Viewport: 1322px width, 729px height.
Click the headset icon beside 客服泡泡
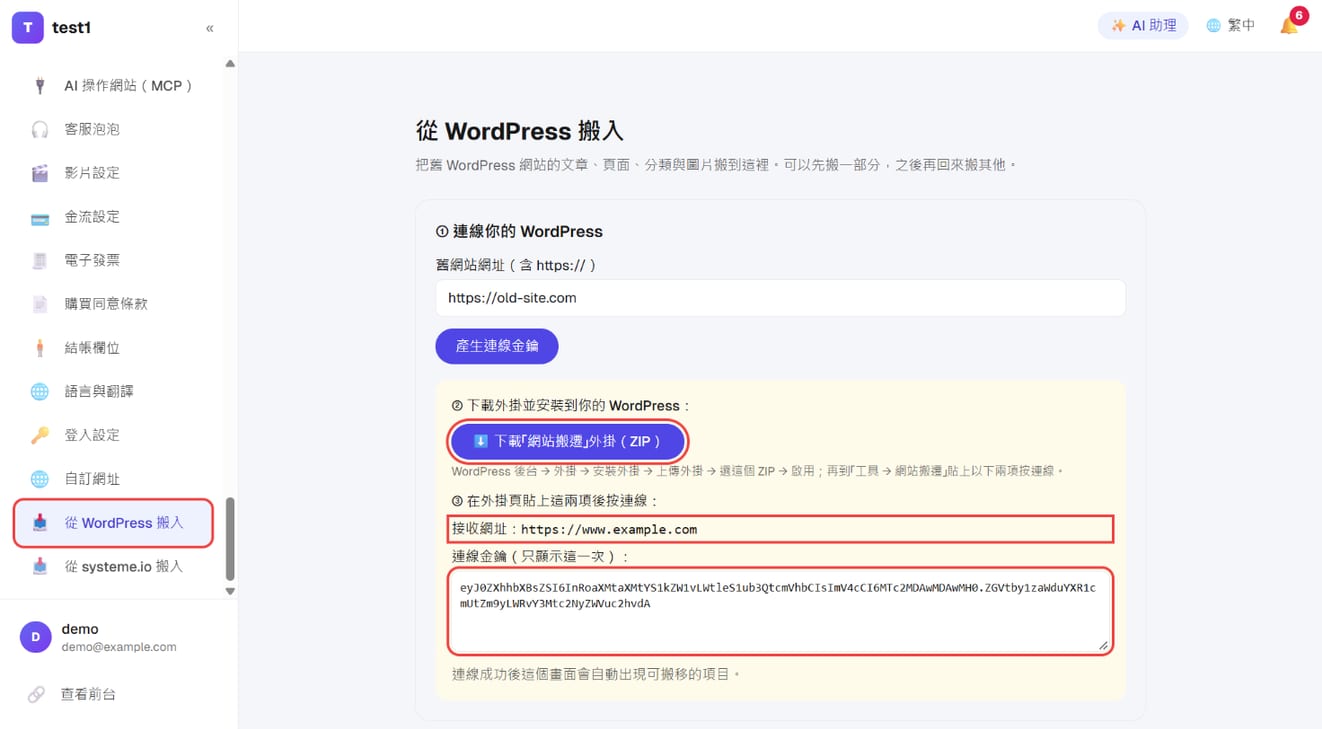pos(40,129)
